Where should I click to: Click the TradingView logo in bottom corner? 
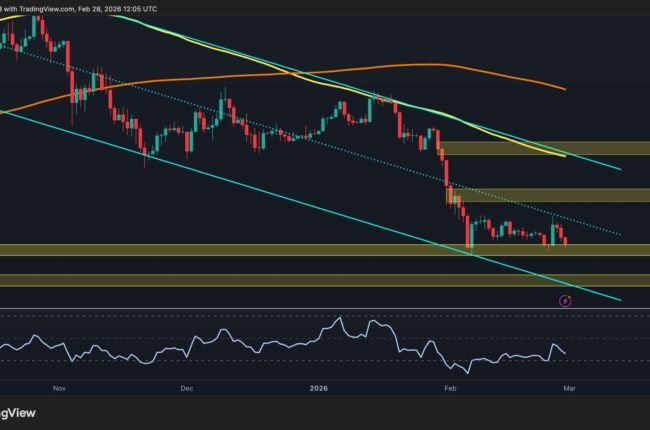[x=14, y=412]
